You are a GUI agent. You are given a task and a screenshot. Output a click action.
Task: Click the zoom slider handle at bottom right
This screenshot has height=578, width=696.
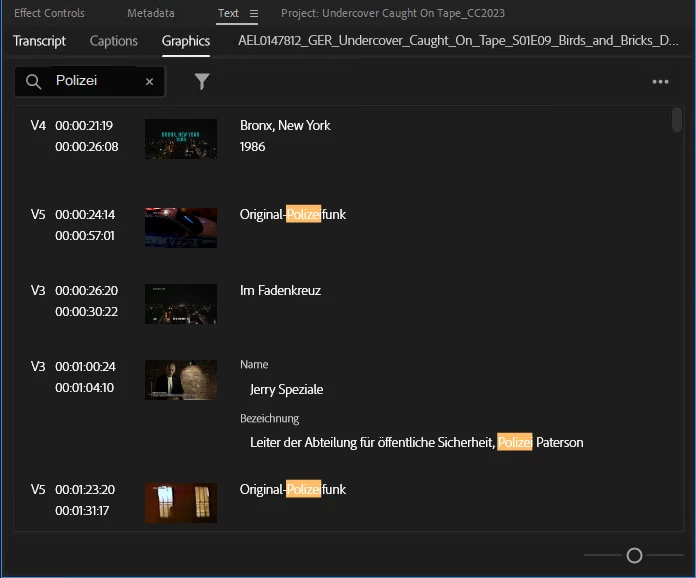(634, 555)
